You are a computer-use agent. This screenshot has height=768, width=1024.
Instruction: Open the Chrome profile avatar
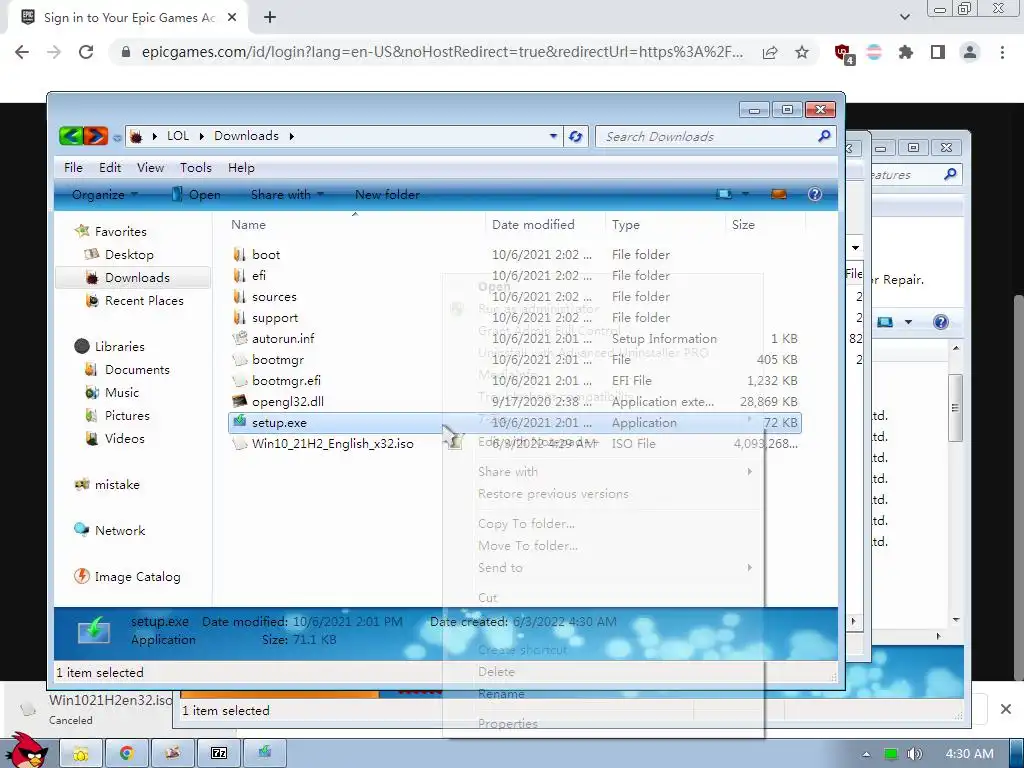tap(970, 52)
